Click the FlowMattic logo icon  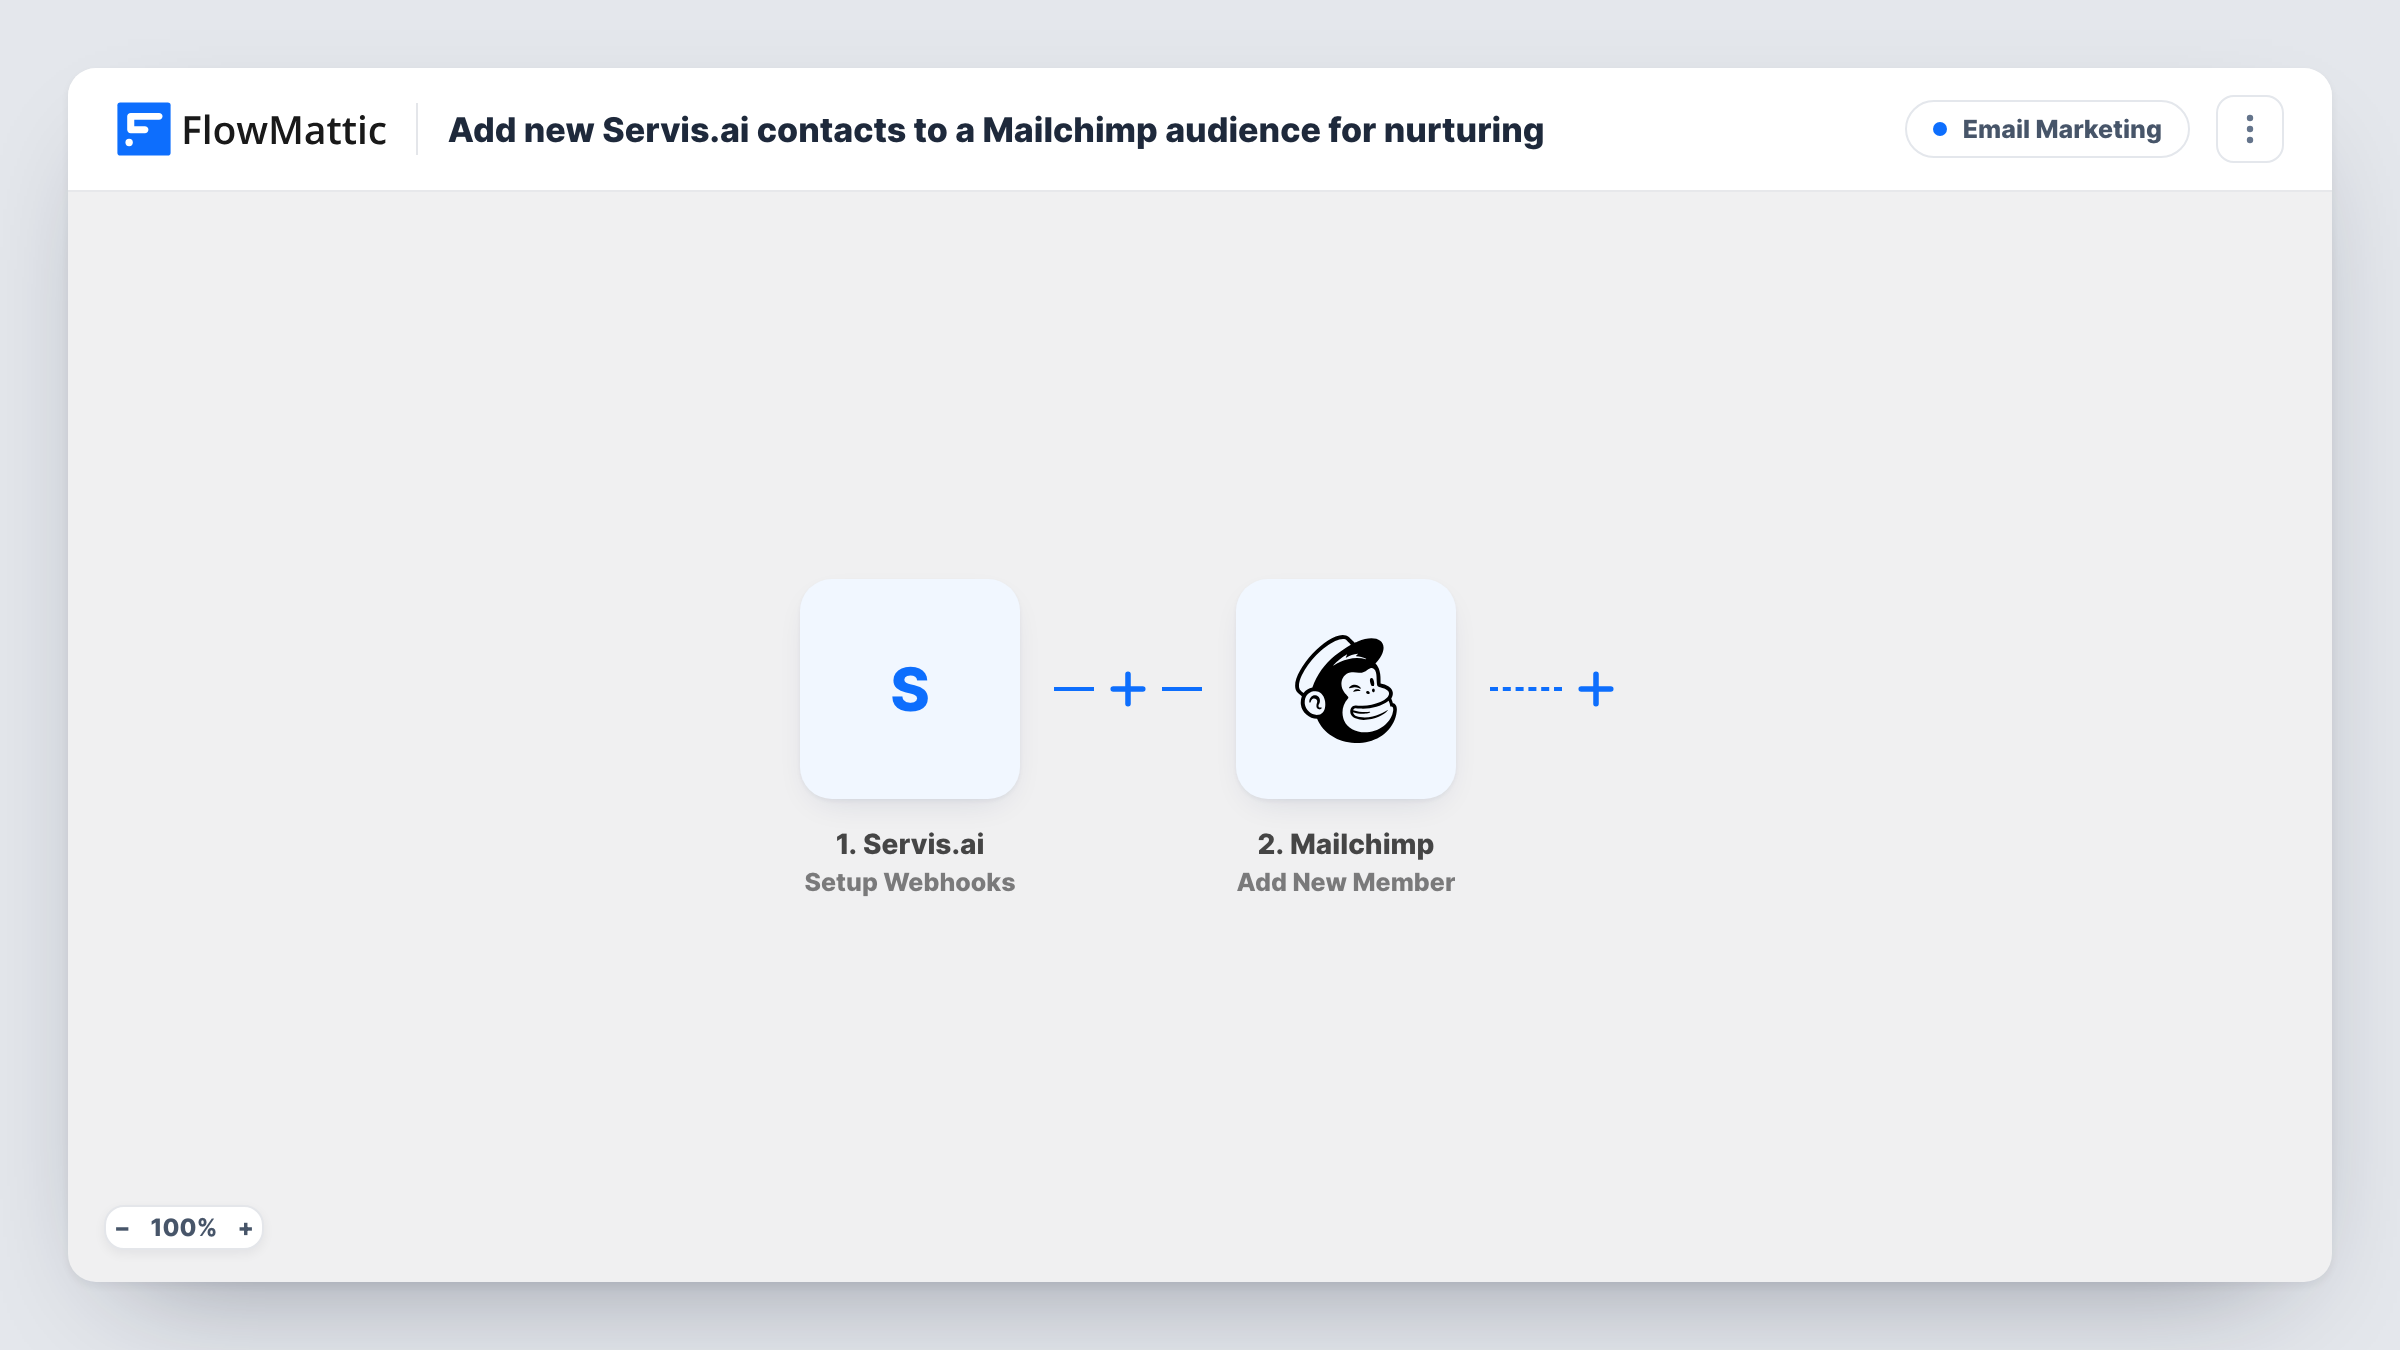pos(143,129)
